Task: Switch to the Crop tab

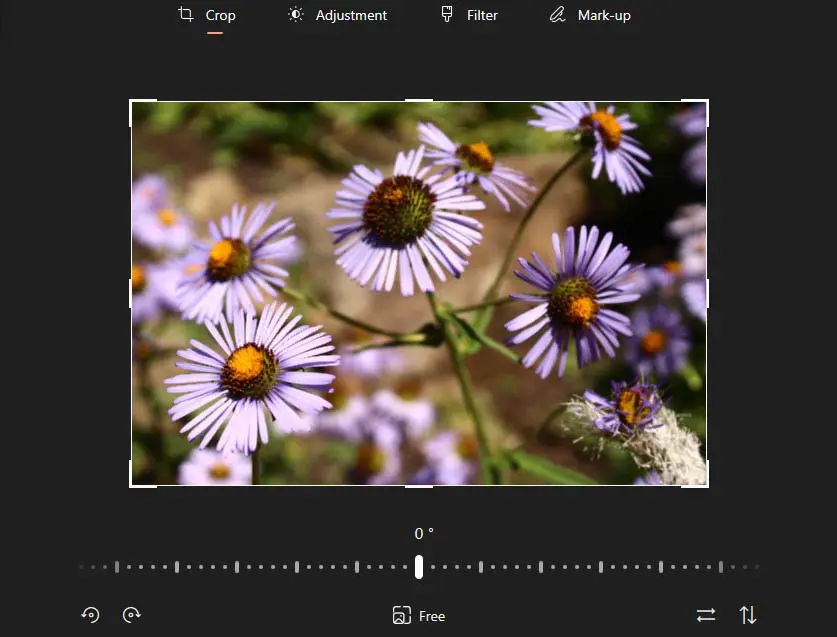Action: (x=207, y=15)
